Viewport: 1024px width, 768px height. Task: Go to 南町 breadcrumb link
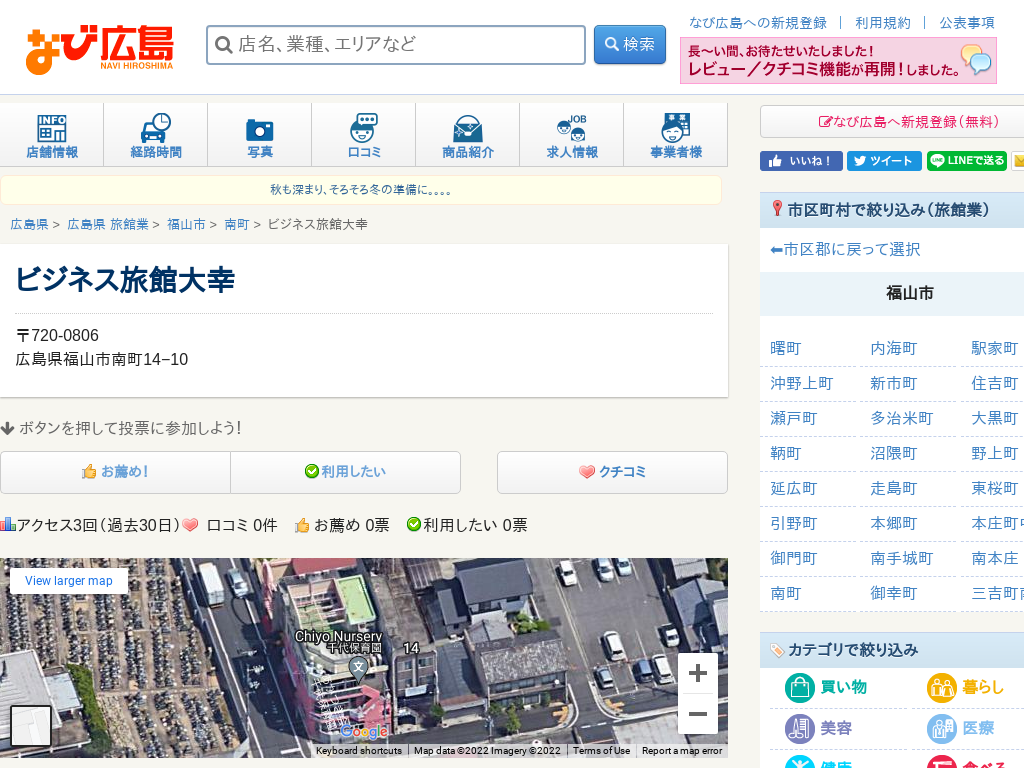point(237,224)
